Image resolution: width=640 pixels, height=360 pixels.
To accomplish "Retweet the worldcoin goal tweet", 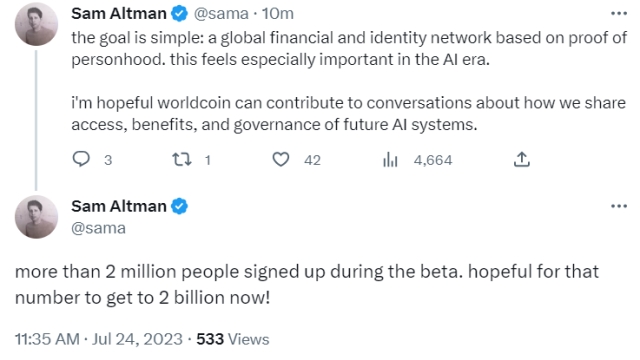I will (182, 159).
